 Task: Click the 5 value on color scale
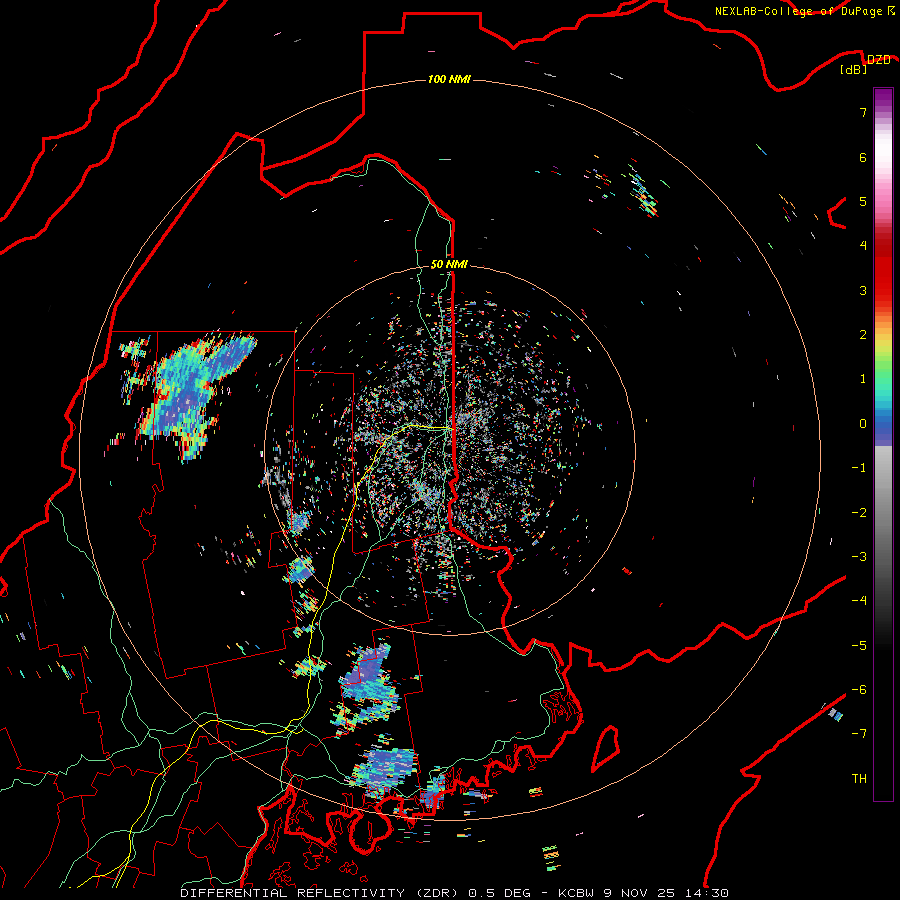(x=863, y=201)
